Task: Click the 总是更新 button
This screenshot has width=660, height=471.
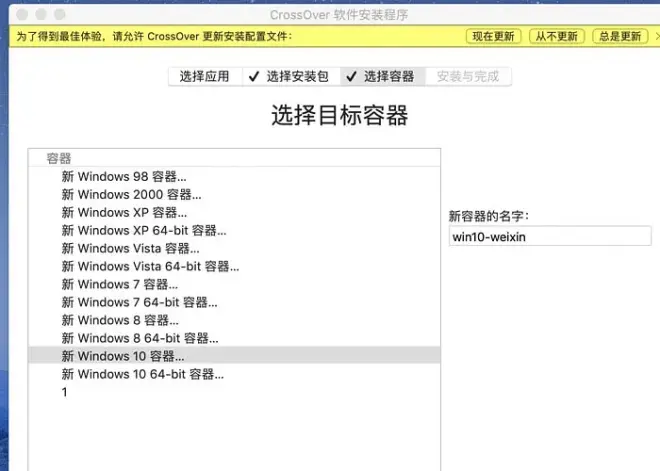Action: pos(620,36)
